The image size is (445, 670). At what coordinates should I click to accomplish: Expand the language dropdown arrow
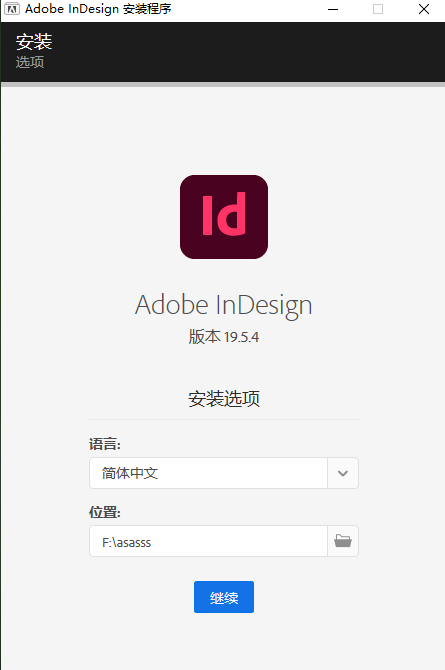coord(343,473)
